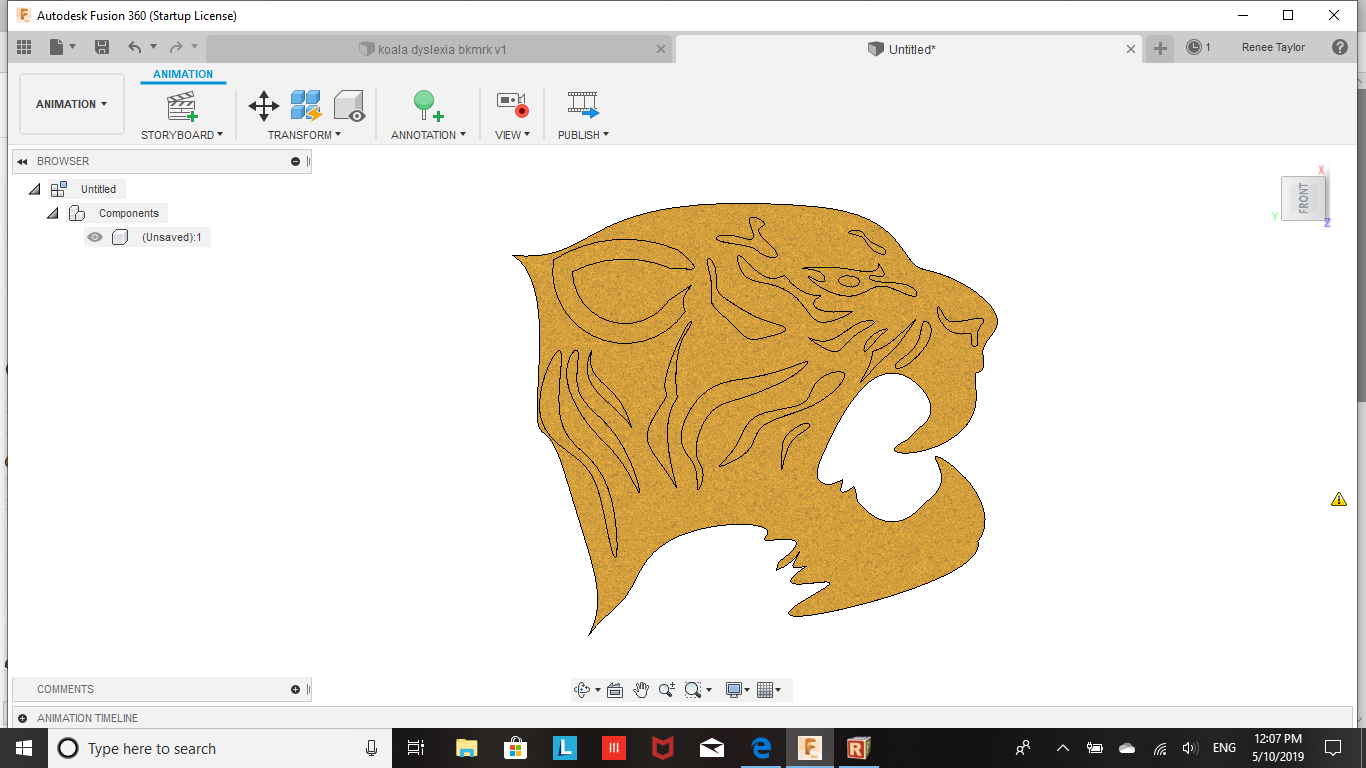The height and width of the screenshot is (768, 1366).
Task: Collapse the Components tree node
Action: pyautogui.click(x=53, y=213)
